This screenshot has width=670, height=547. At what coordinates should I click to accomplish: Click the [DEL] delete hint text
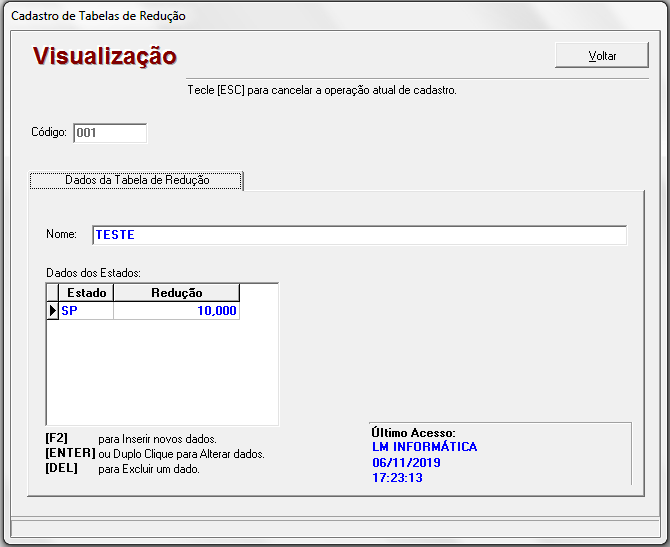pyautogui.click(x=122, y=469)
